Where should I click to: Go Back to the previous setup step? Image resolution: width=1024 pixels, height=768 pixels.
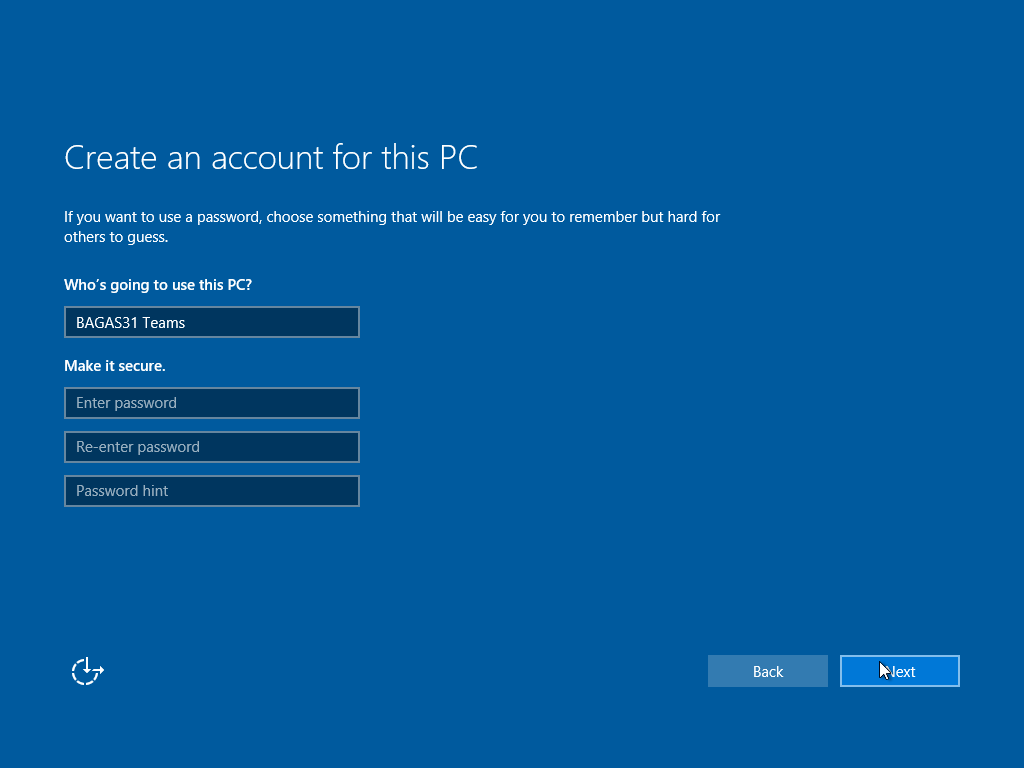(x=767, y=671)
